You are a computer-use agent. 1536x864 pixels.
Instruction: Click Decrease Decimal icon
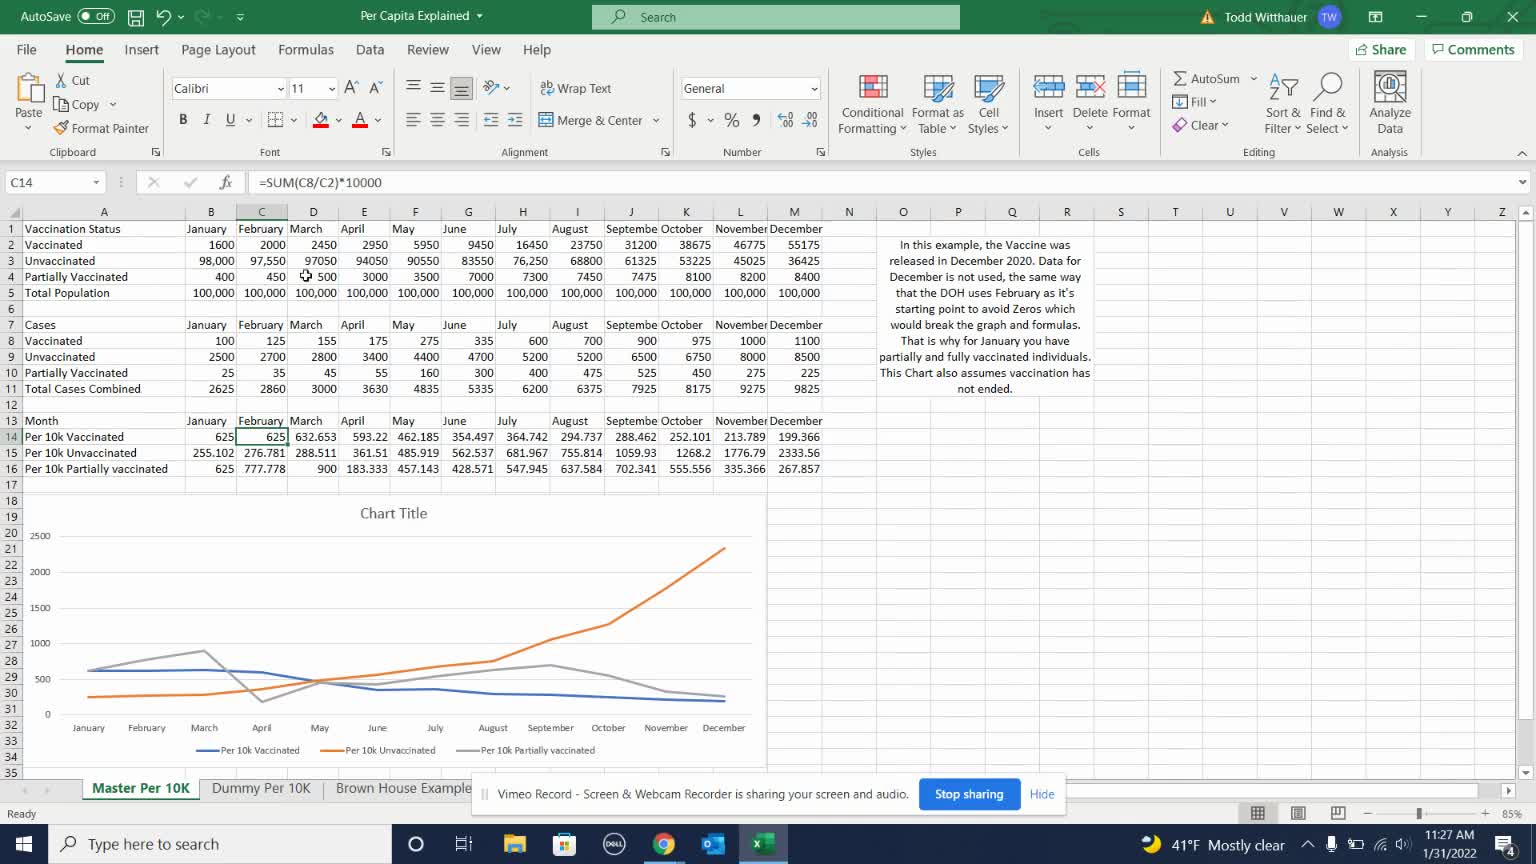coord(810,120)
